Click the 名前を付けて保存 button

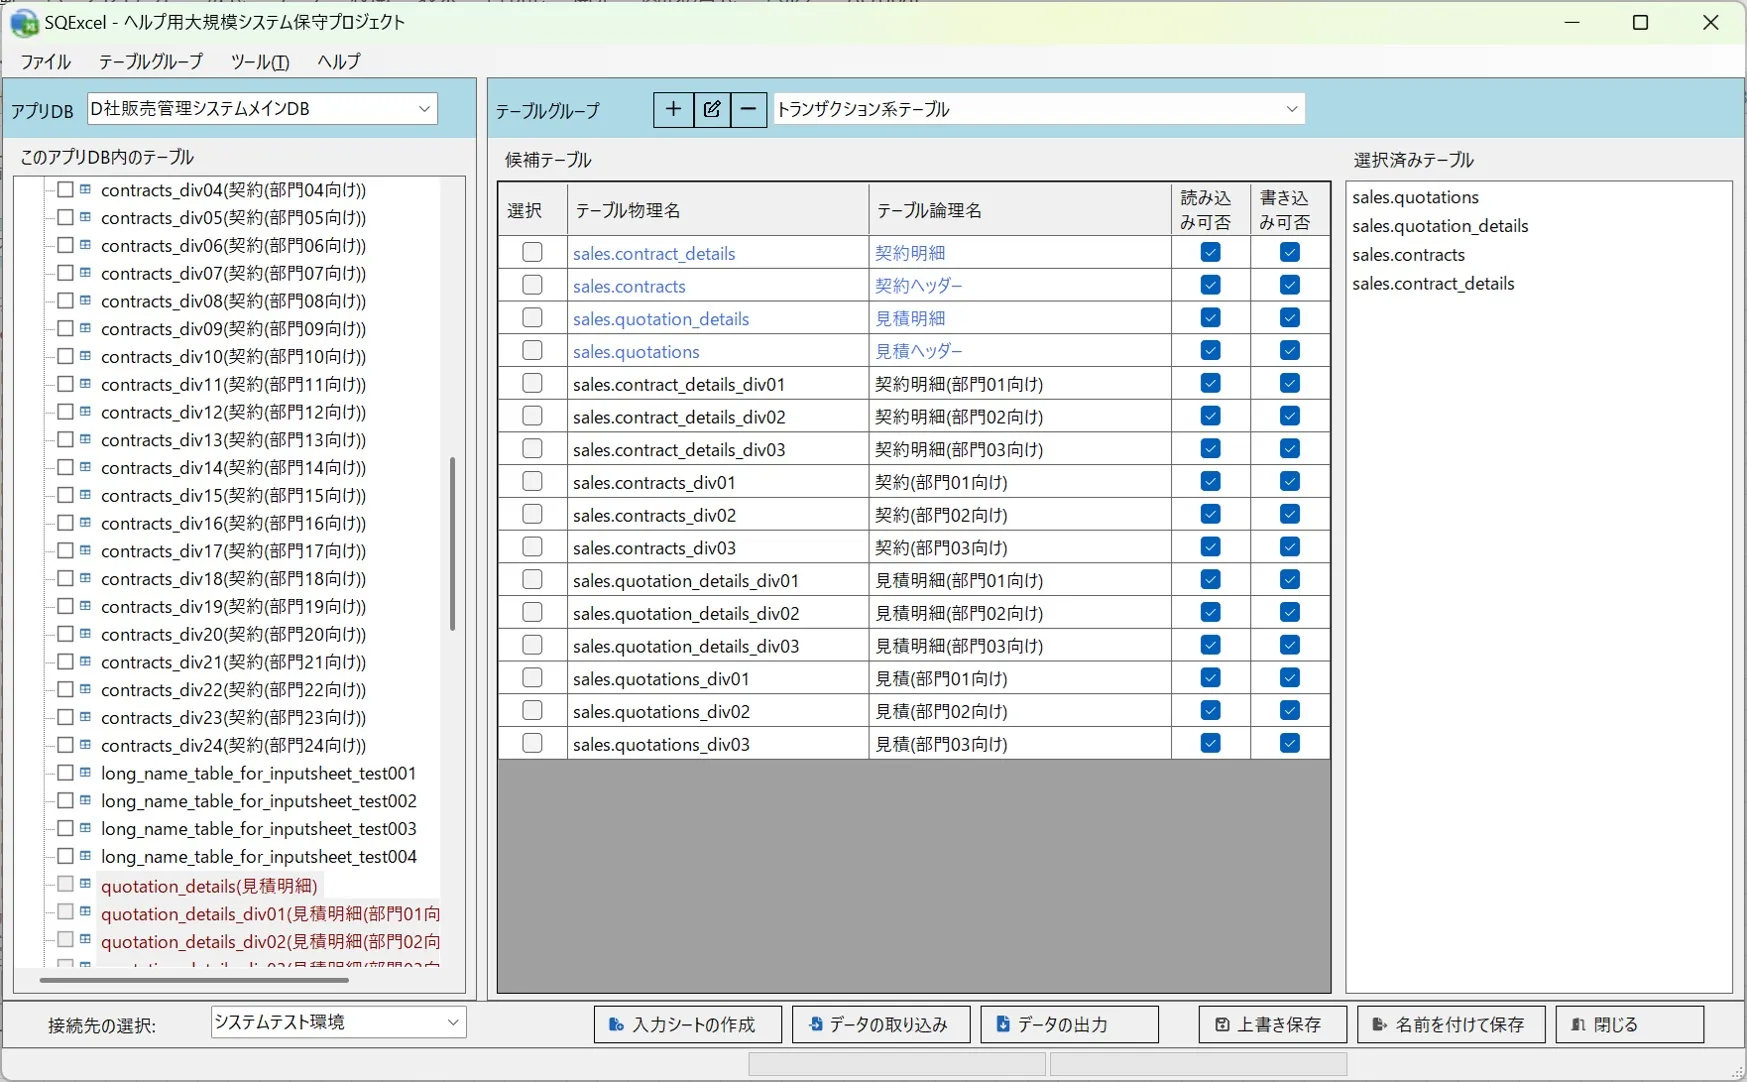click(x=1450, y=1024)
